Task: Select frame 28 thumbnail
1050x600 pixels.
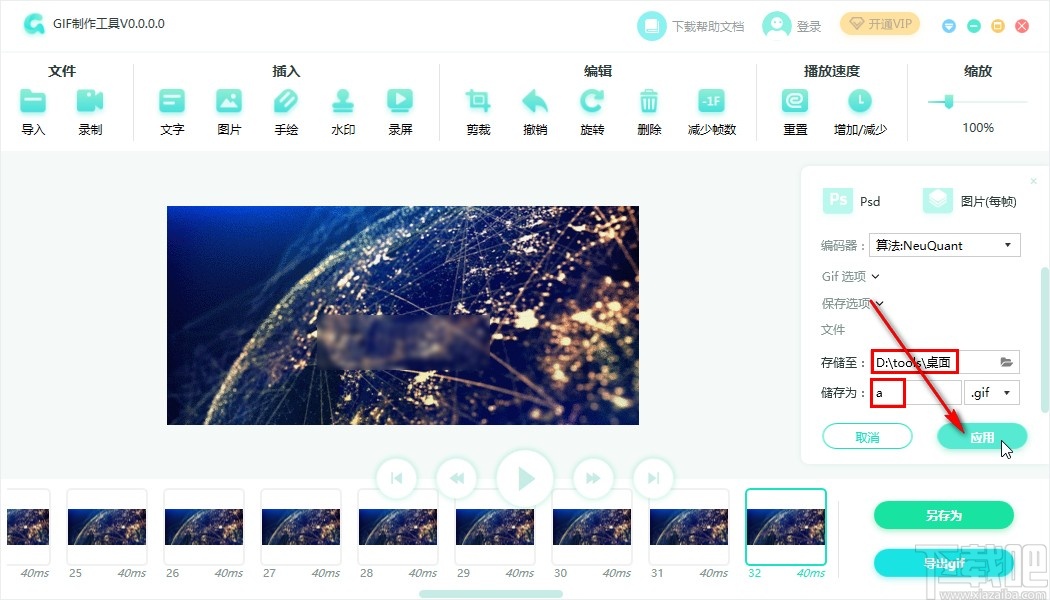Action: 398,527
